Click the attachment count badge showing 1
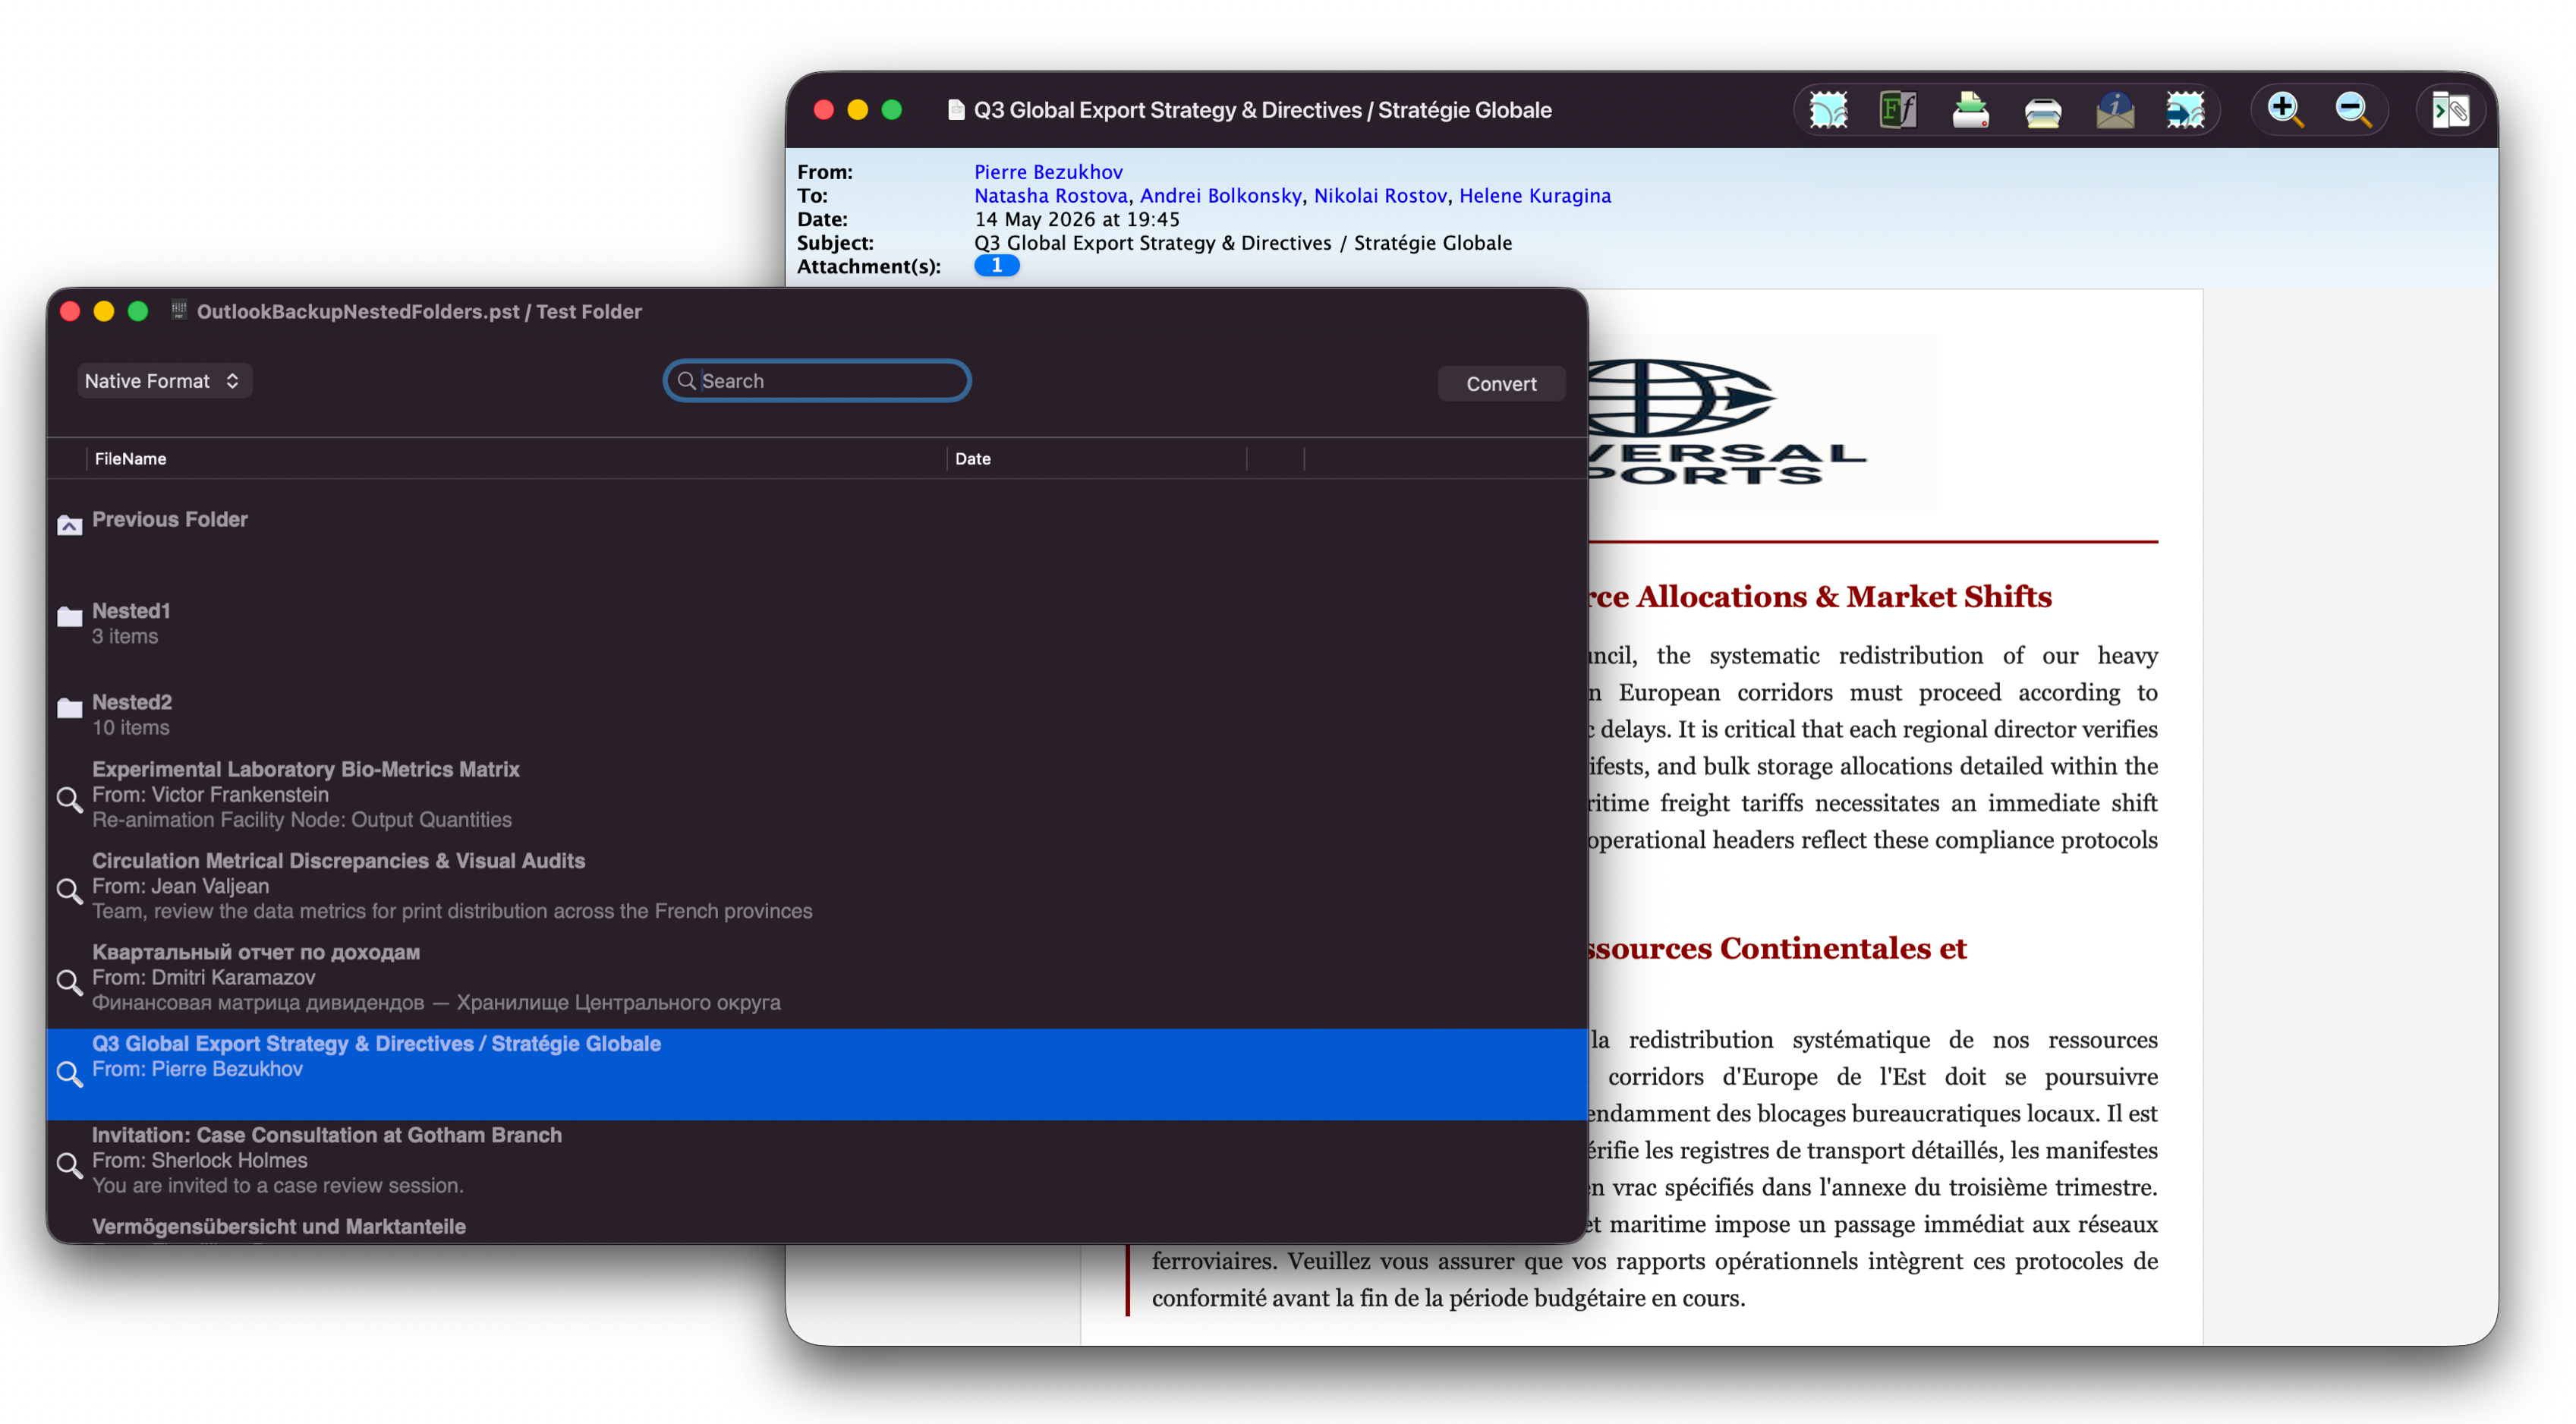 click(996, 265)
